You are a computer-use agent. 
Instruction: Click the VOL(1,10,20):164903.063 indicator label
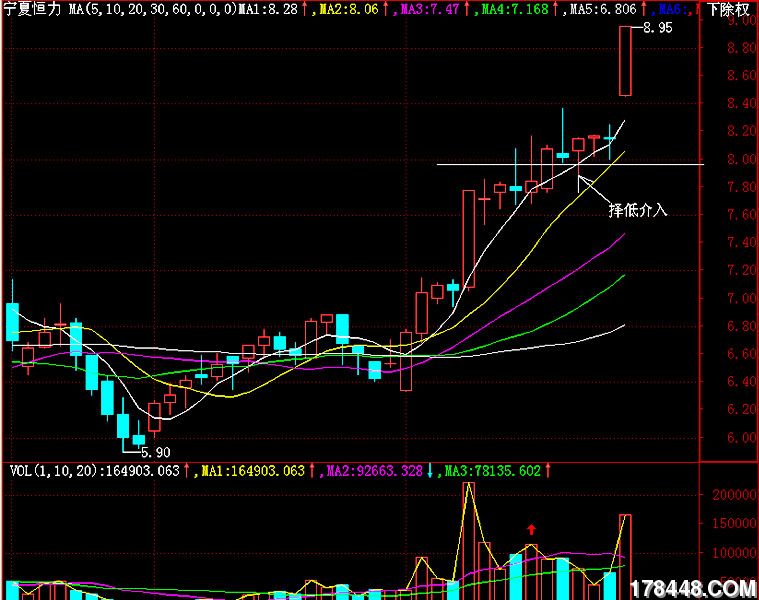click(95, 471)
